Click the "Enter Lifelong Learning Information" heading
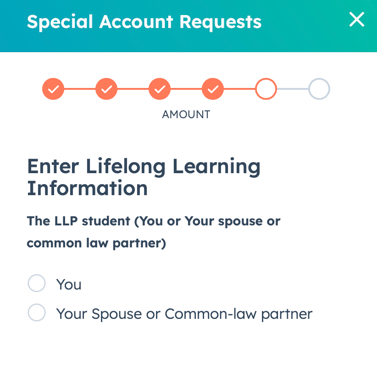This screenshot has width=377, height=372. pos(144,177)
